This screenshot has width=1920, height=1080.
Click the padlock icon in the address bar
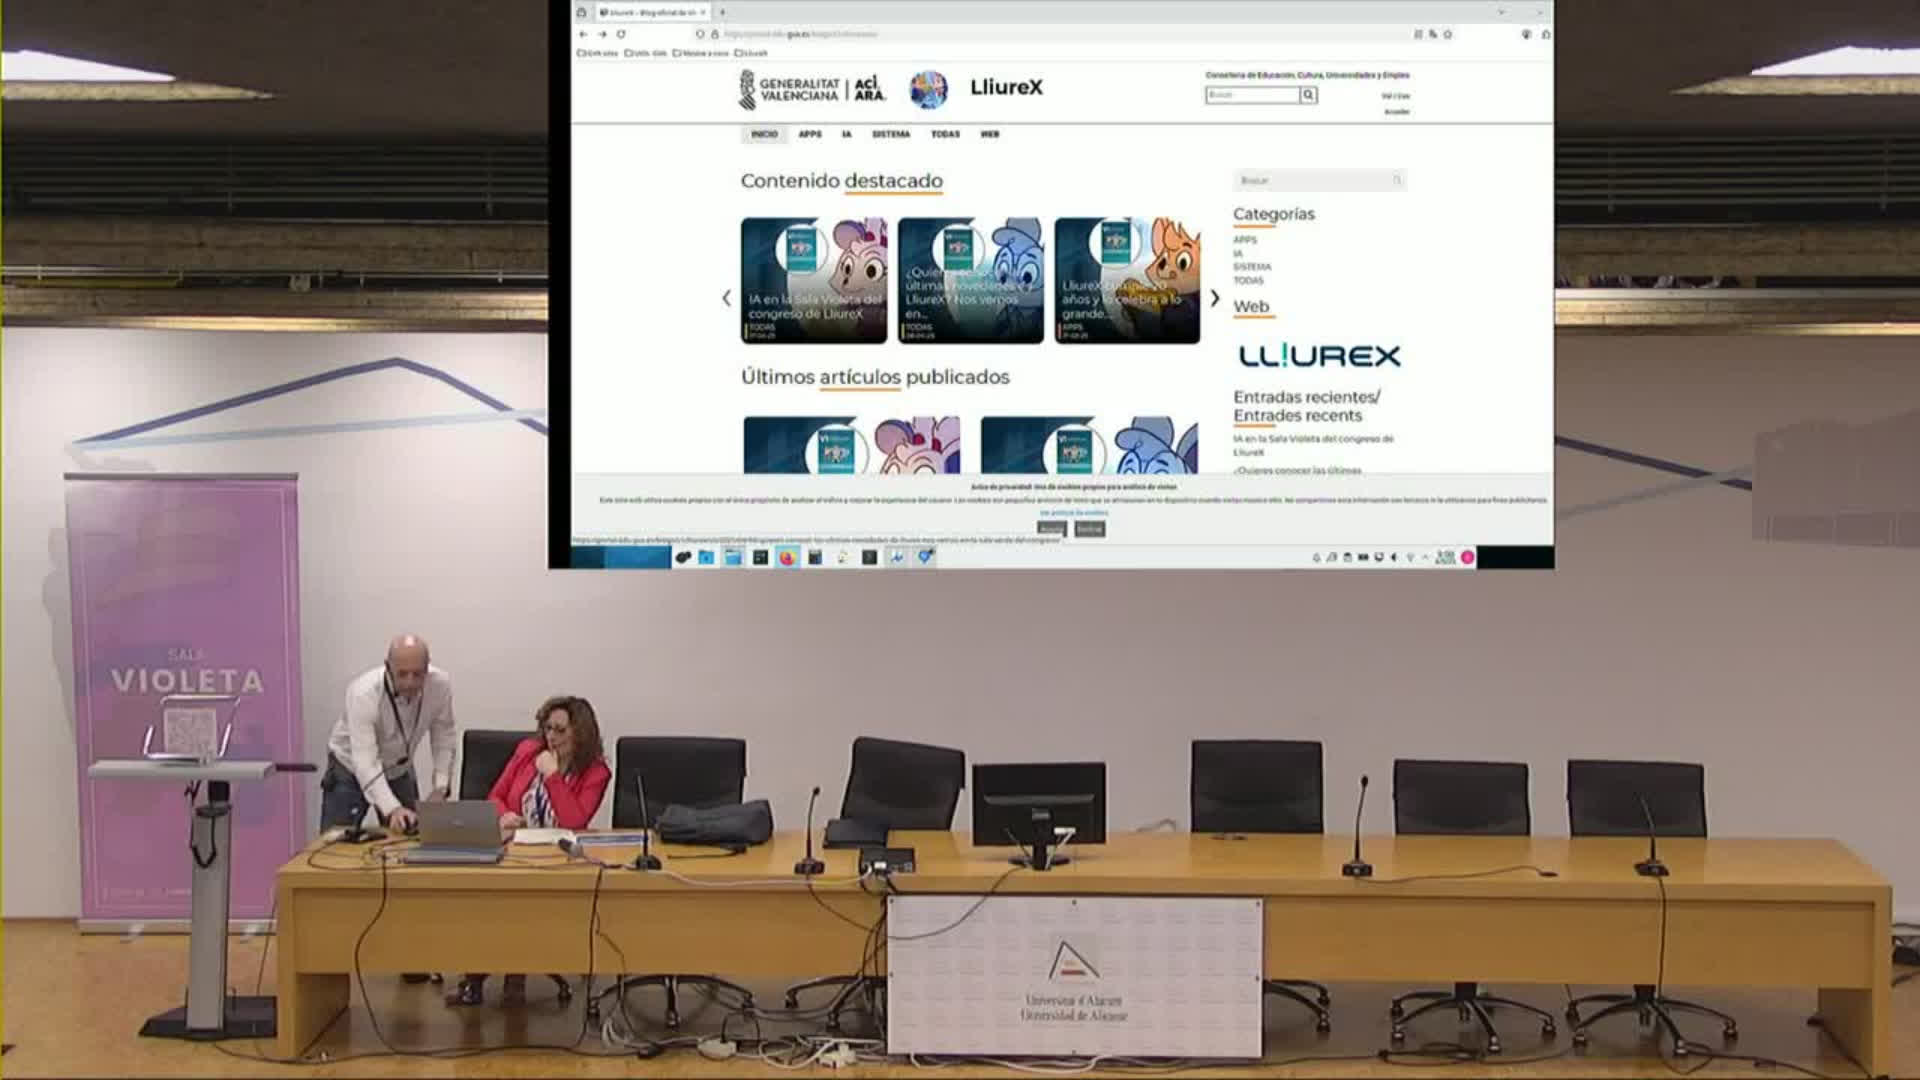coord(714,34)
